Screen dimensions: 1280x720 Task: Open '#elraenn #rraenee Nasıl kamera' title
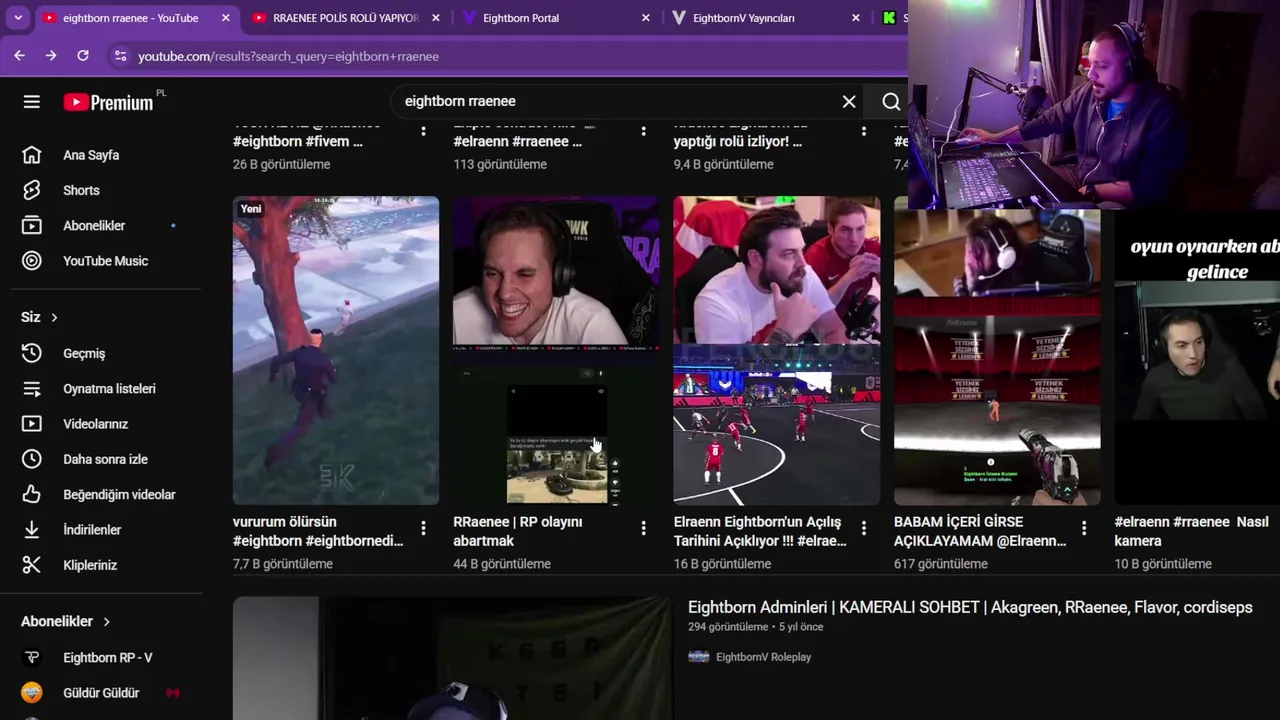click(x=1193, y=531)
